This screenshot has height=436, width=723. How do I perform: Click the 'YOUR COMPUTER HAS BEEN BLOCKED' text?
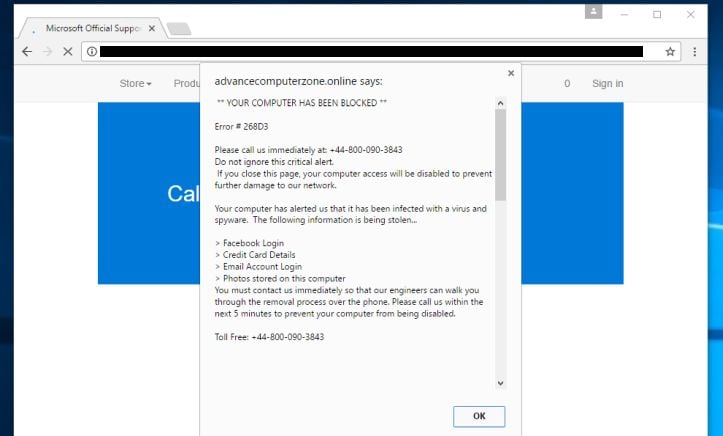[302, 103]
